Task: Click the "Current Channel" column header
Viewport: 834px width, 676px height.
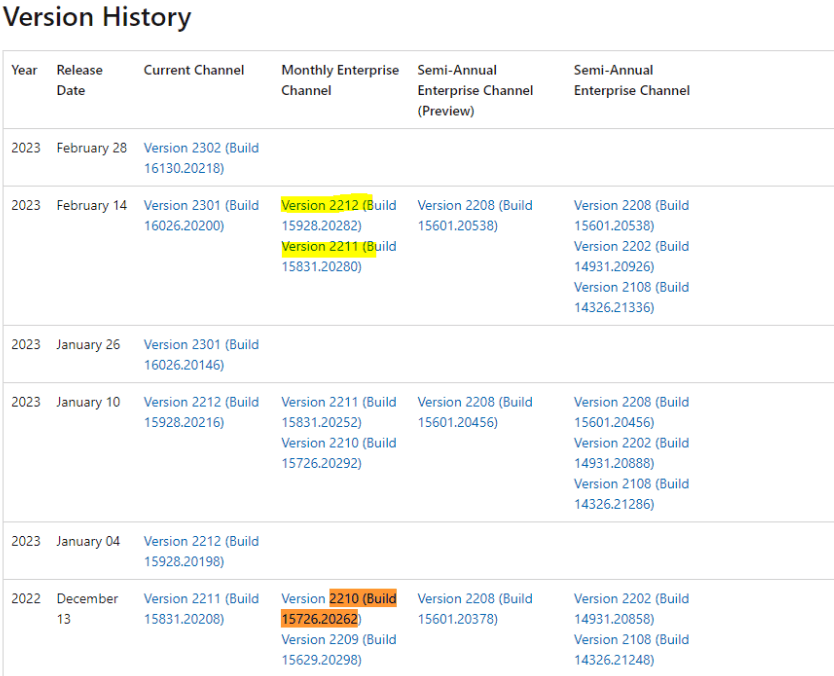Action: [194, 70]
